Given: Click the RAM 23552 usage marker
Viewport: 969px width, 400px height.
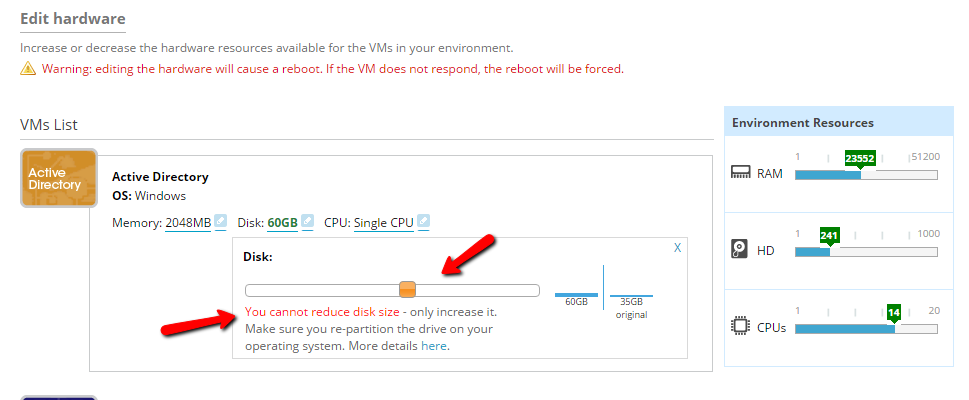Looking at the screenshot, I should [860, 159].
